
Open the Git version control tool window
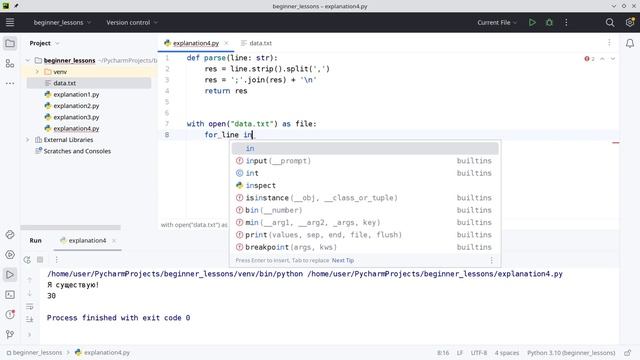coord(10,335)
